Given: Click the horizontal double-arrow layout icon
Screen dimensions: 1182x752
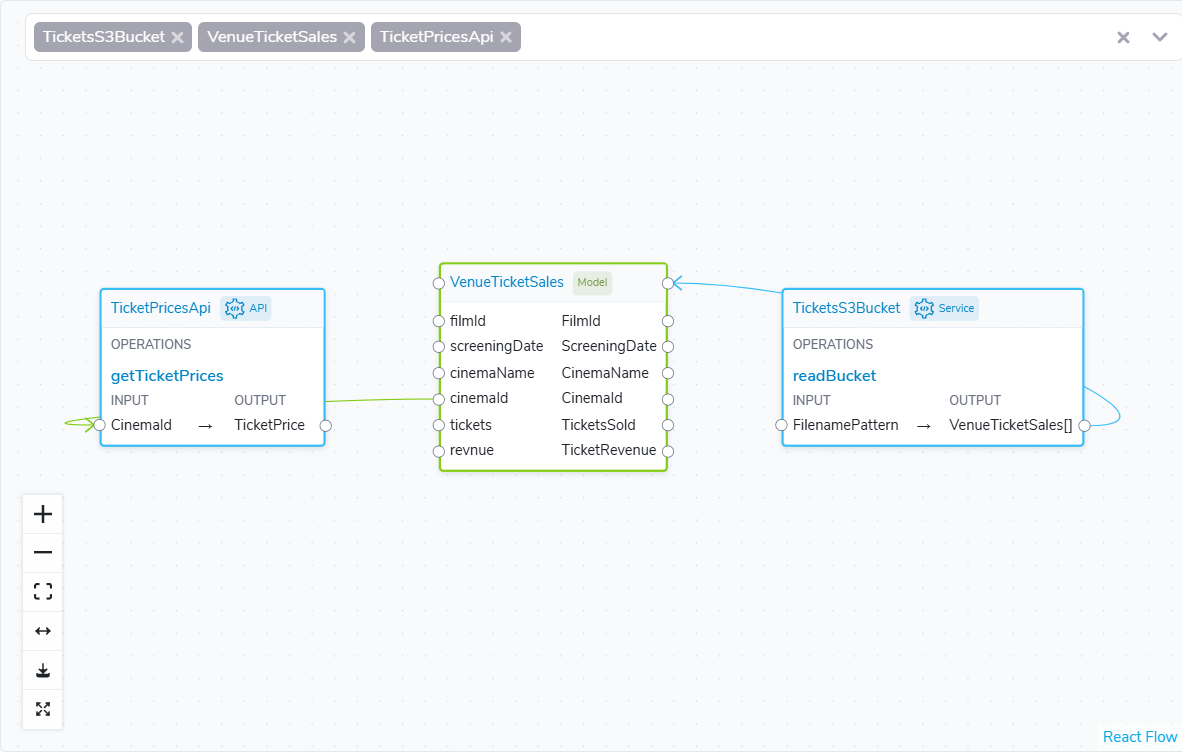Looking at the screenshot, I should pos(43,631).
